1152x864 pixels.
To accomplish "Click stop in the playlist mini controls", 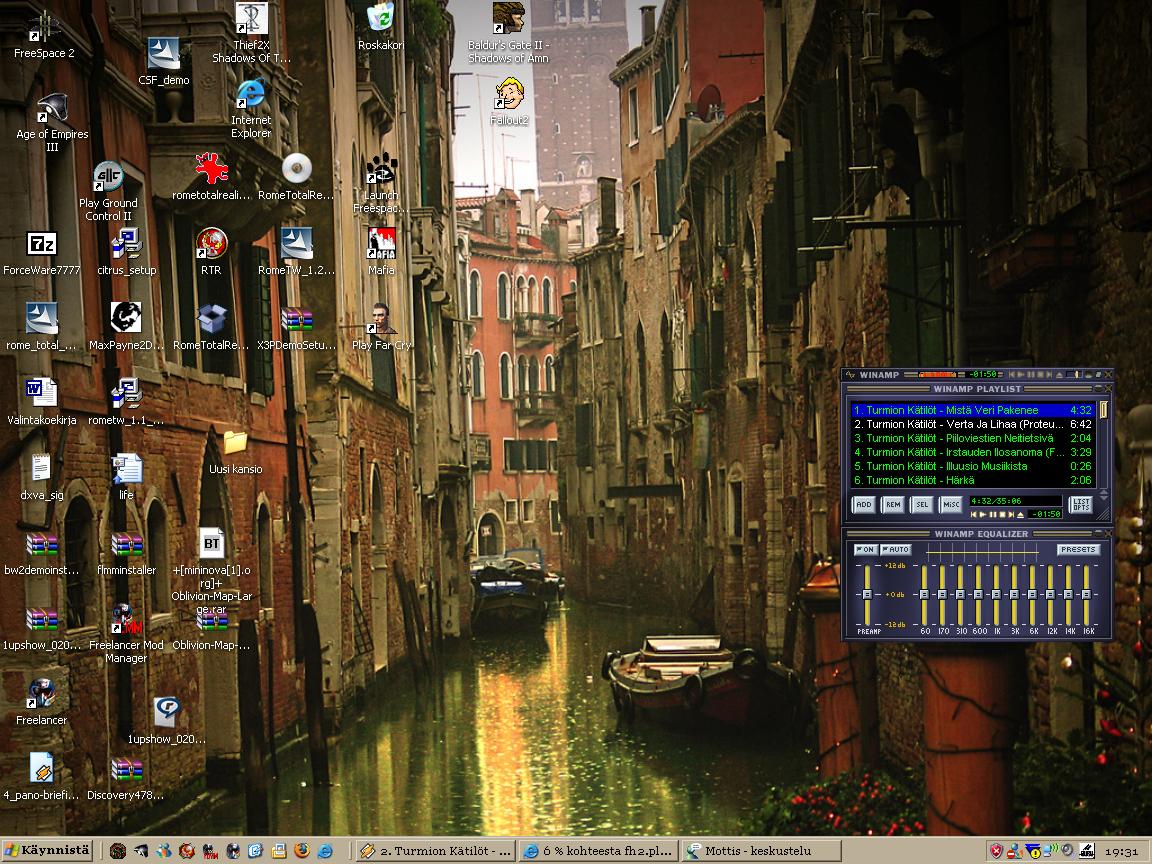I will click(1002, 514).
